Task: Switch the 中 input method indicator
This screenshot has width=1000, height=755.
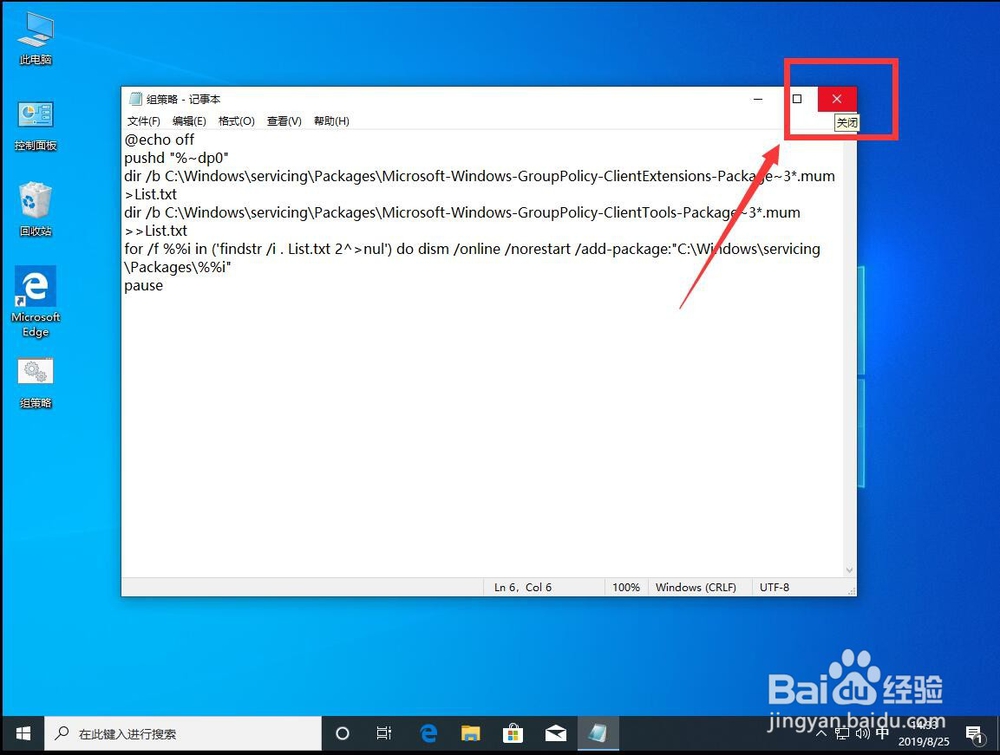Action: point(882,733)
